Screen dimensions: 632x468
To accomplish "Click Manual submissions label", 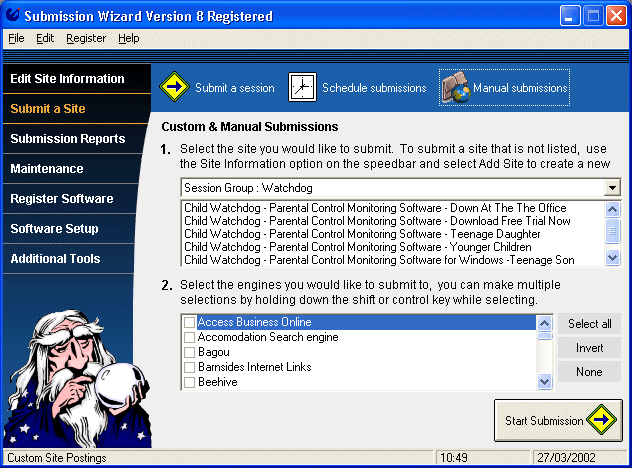I will (x=520, y=88).
